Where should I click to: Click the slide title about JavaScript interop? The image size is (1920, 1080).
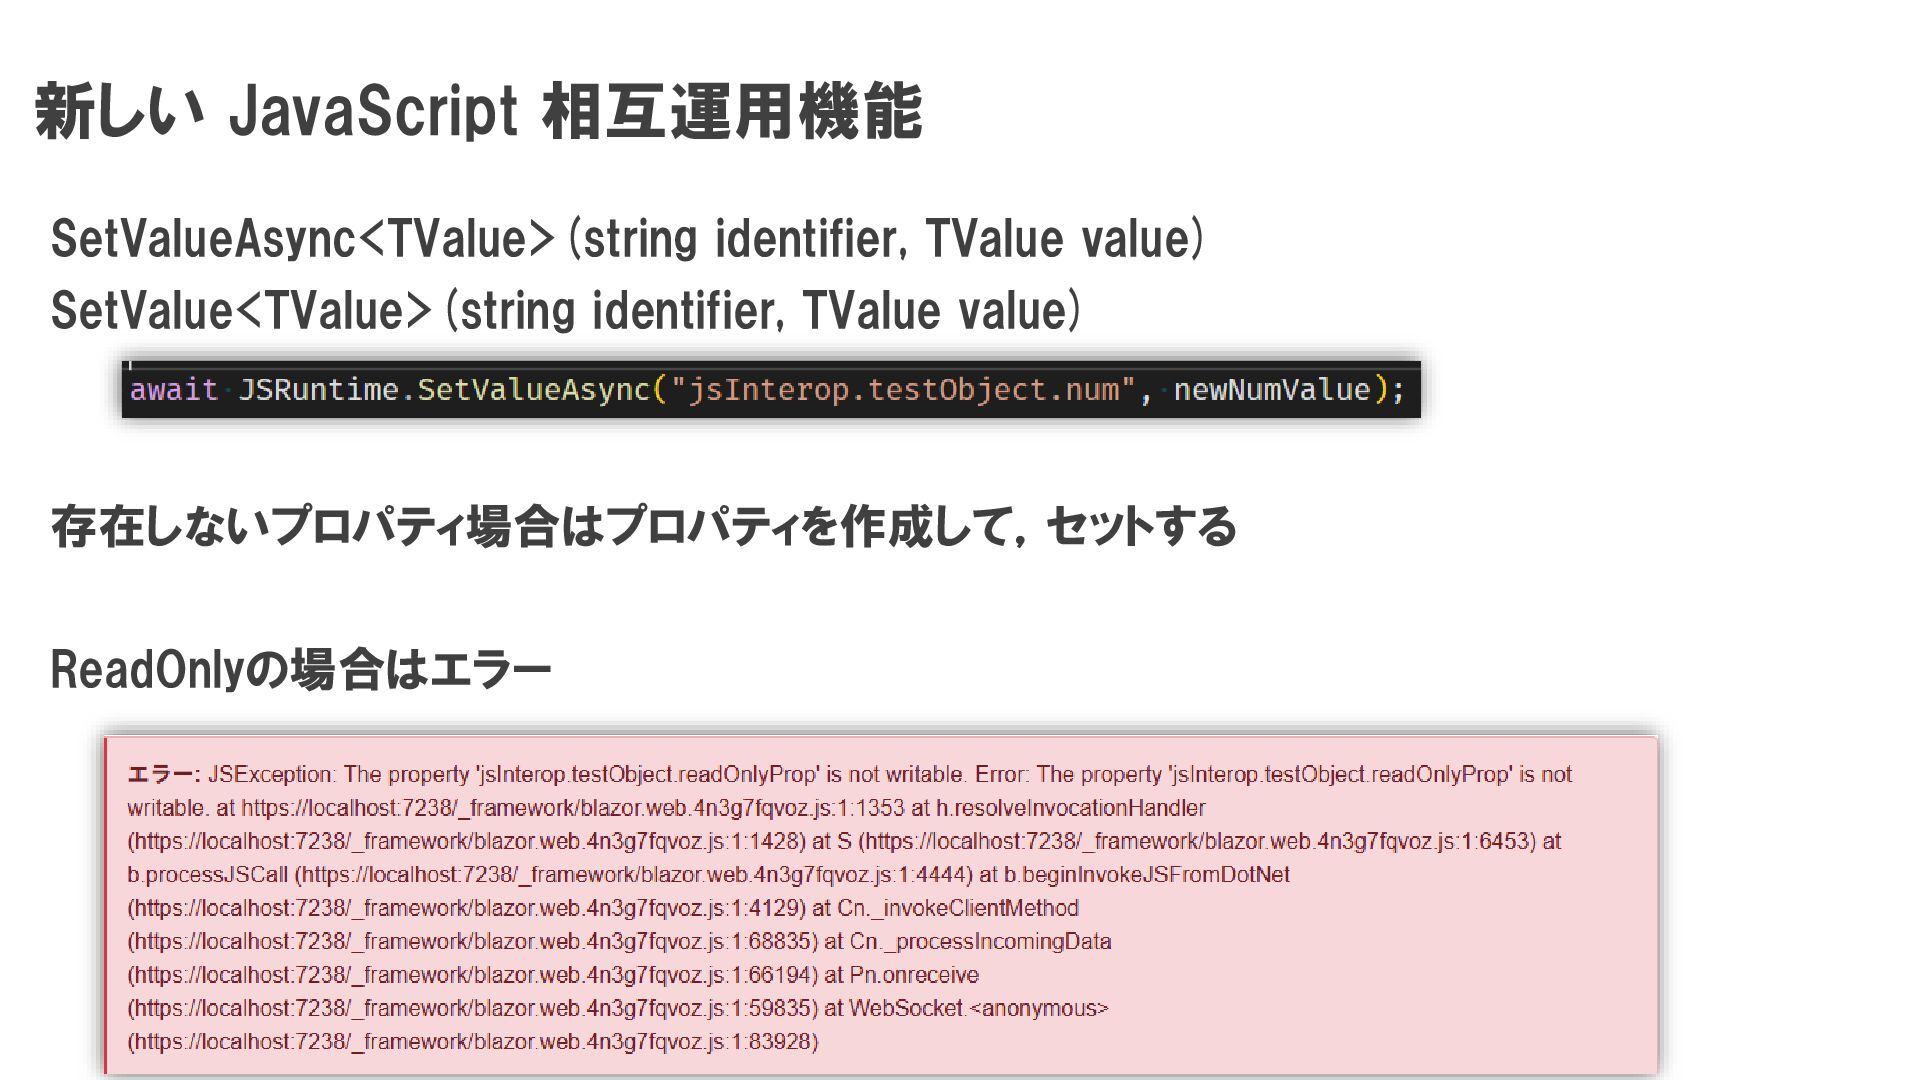tap(478, 111)
